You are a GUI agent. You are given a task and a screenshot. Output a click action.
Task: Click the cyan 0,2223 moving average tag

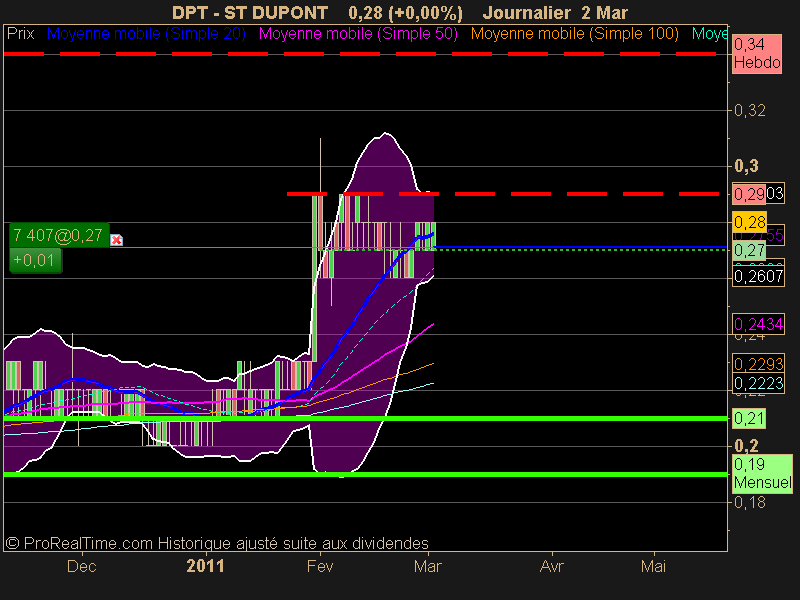[758, 383]
